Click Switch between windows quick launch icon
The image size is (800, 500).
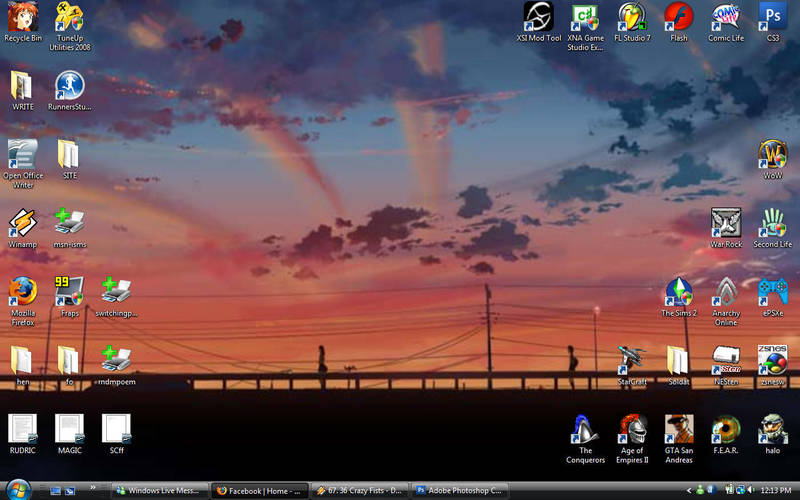point(70,491)
